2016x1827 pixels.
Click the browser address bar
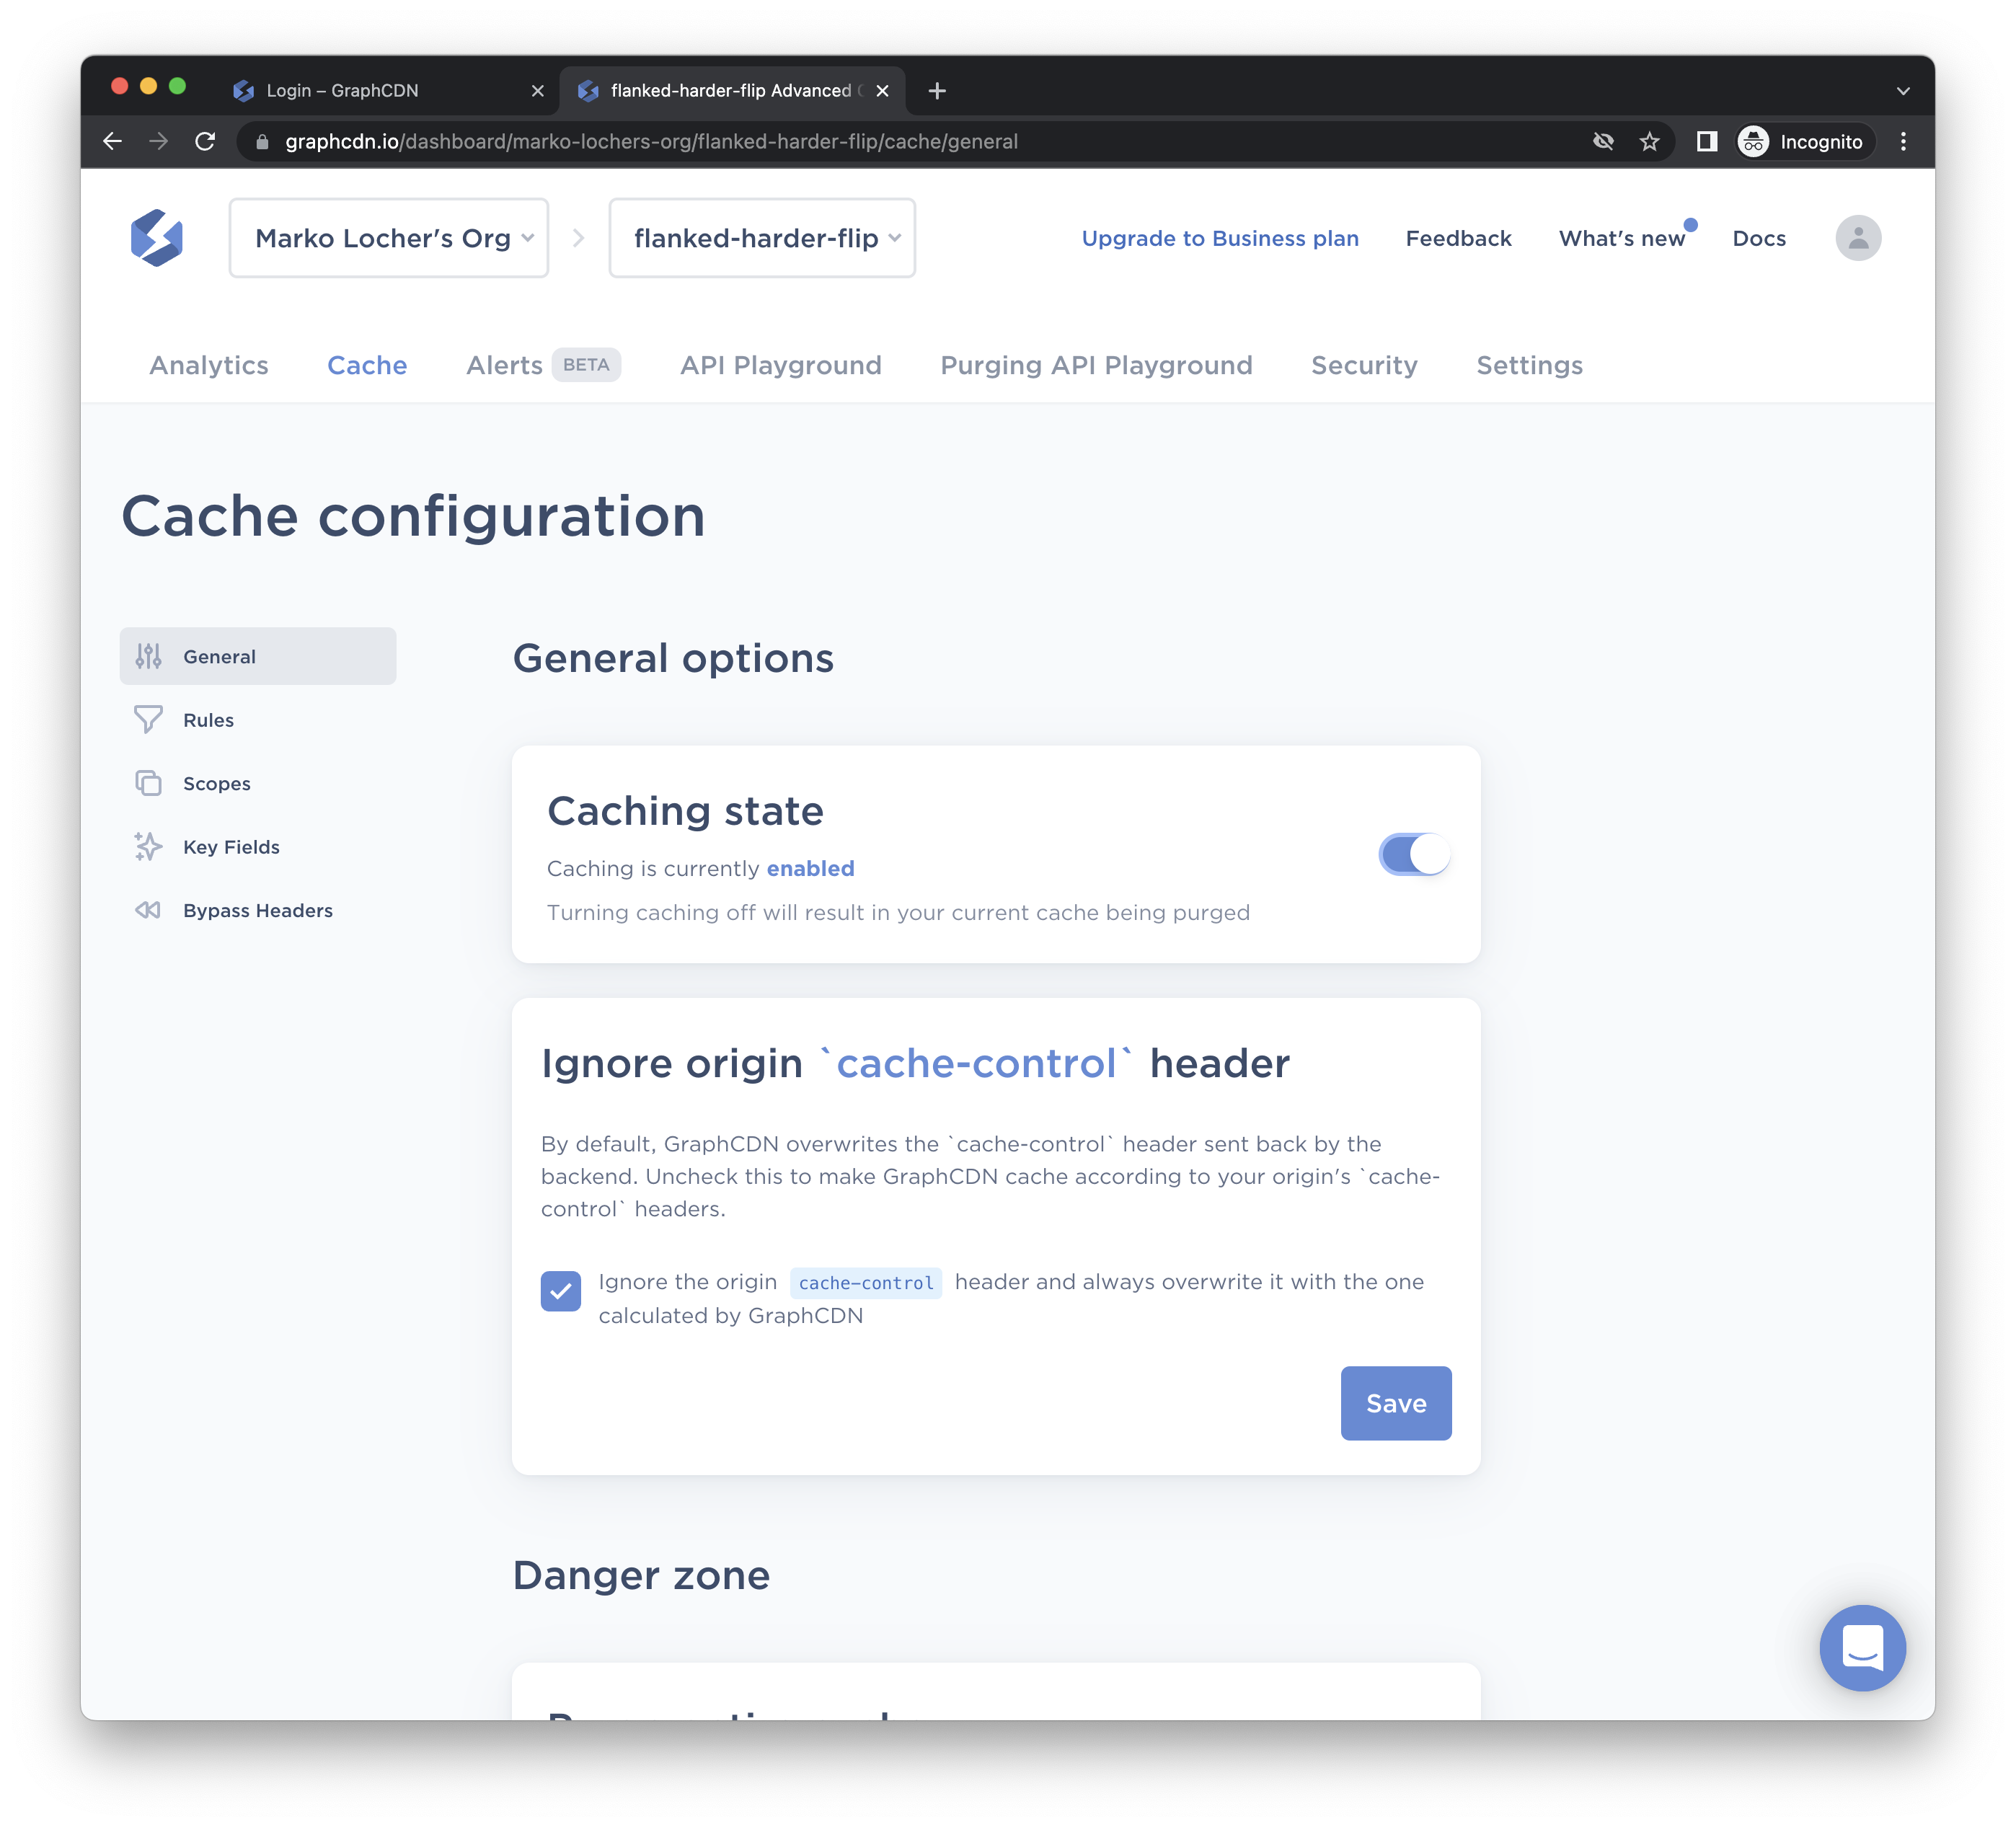click(900, 142)
